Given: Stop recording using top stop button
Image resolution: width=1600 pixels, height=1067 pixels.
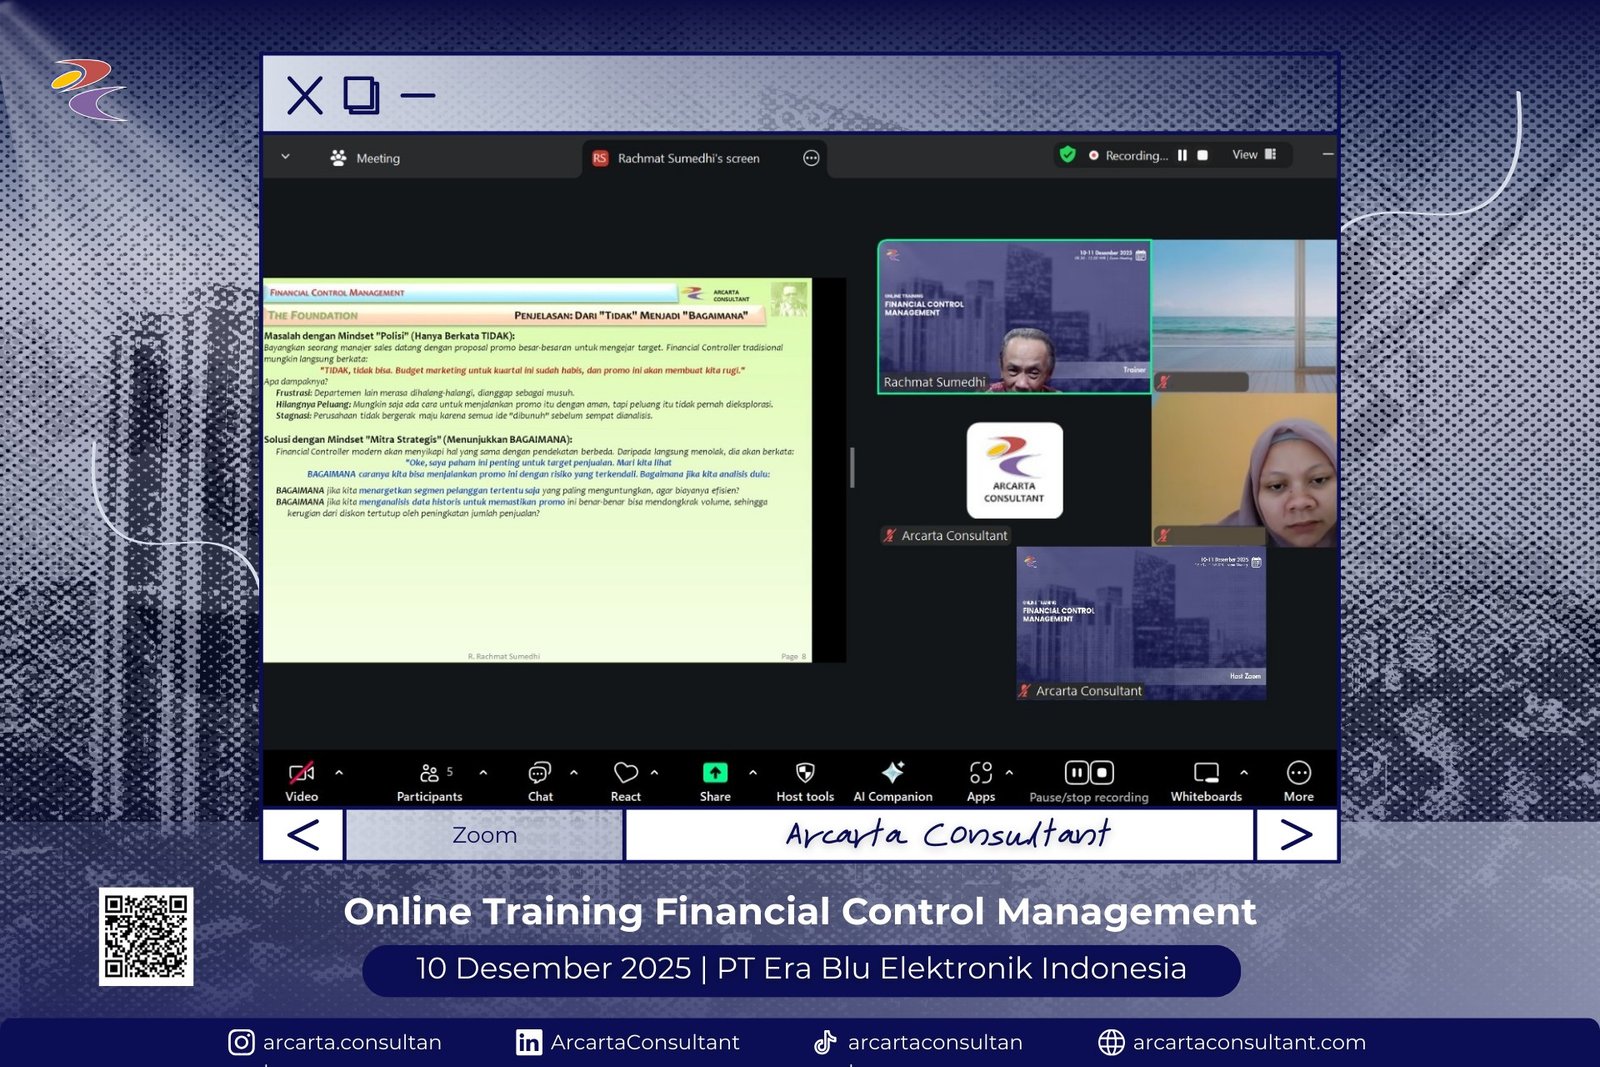Looking at the screenshot, I should 1203,156.
